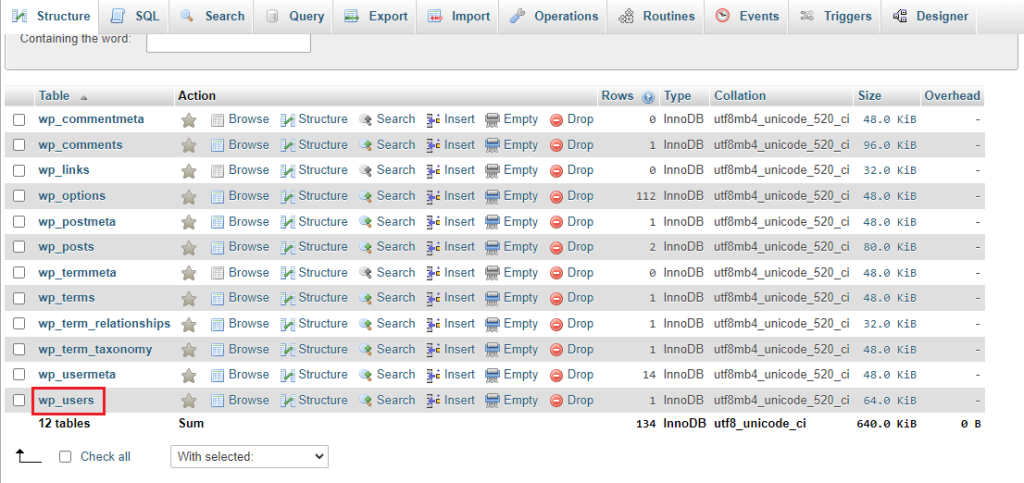Tick the wp_options row checkbox
Screen dimensions: 1024x483
[20, 196]
